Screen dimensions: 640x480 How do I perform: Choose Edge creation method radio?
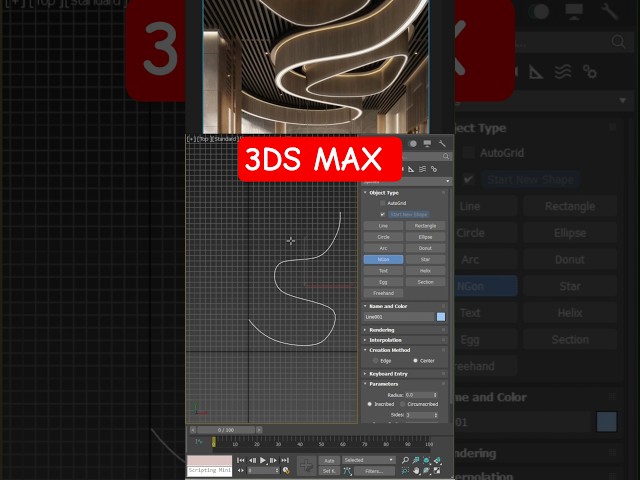coord(375,360)
